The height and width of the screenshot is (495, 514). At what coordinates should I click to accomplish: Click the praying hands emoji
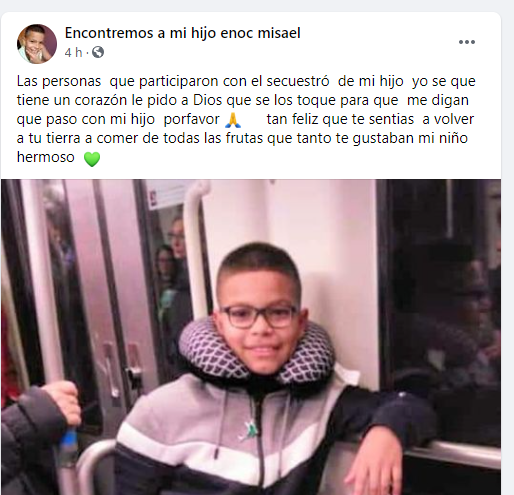coord(233,120)
